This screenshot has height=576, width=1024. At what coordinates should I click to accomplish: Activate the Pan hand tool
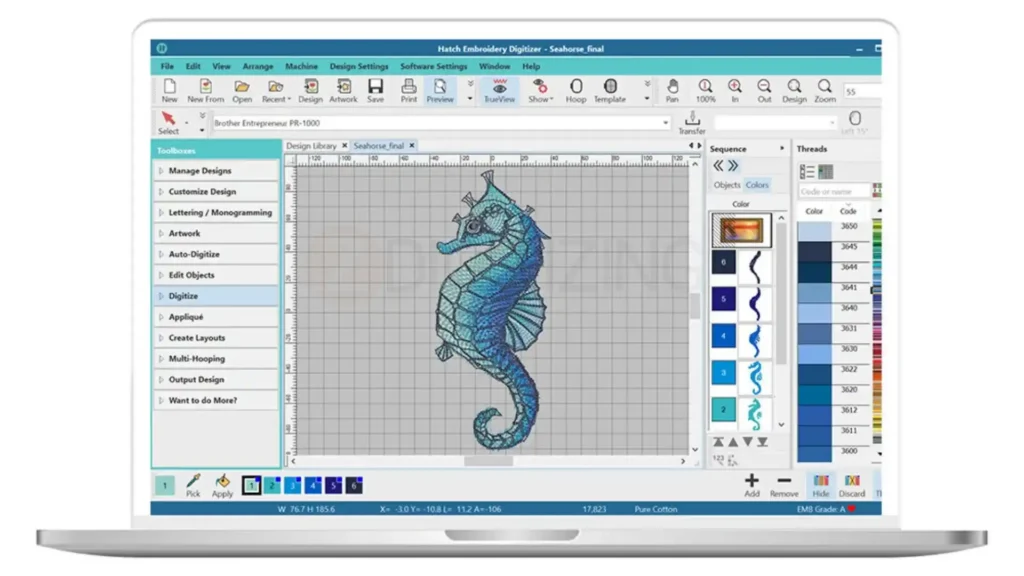tap(672, 91)
